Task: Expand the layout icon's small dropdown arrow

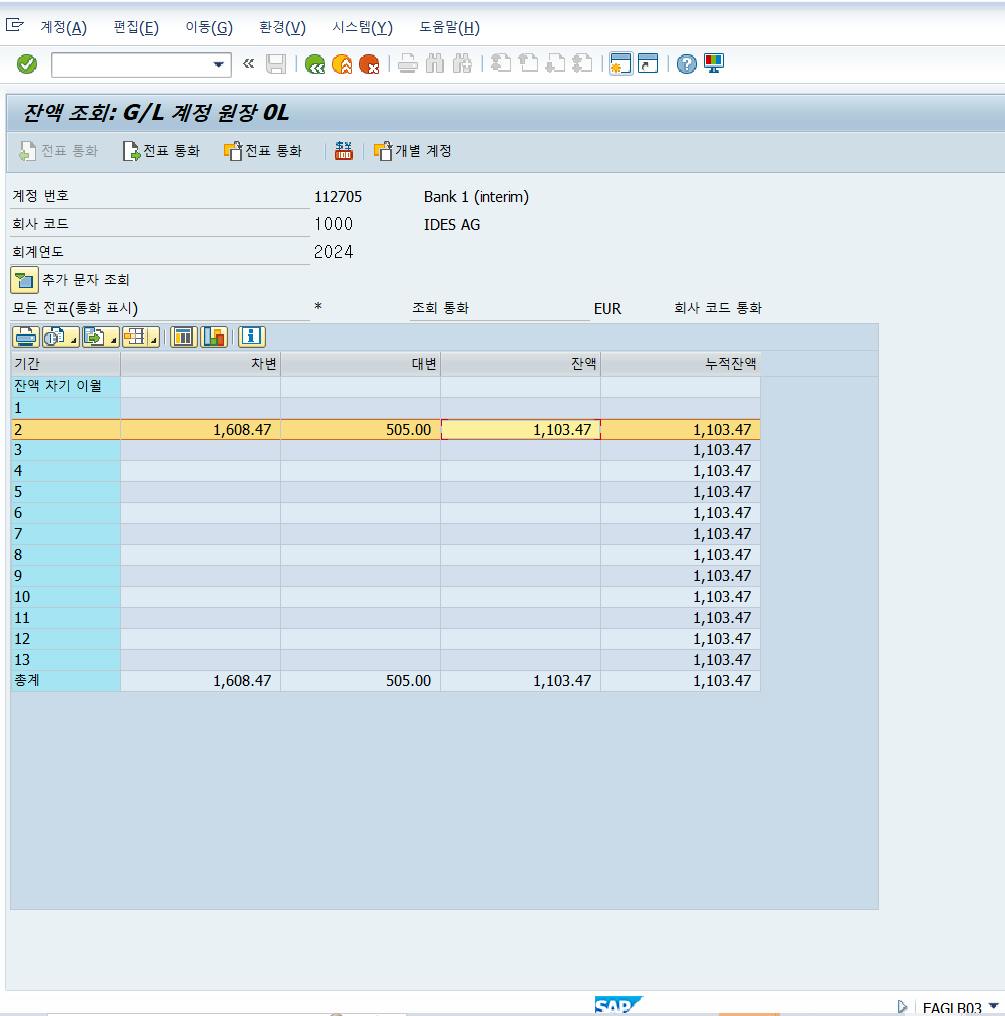Action: pos(154,338)
